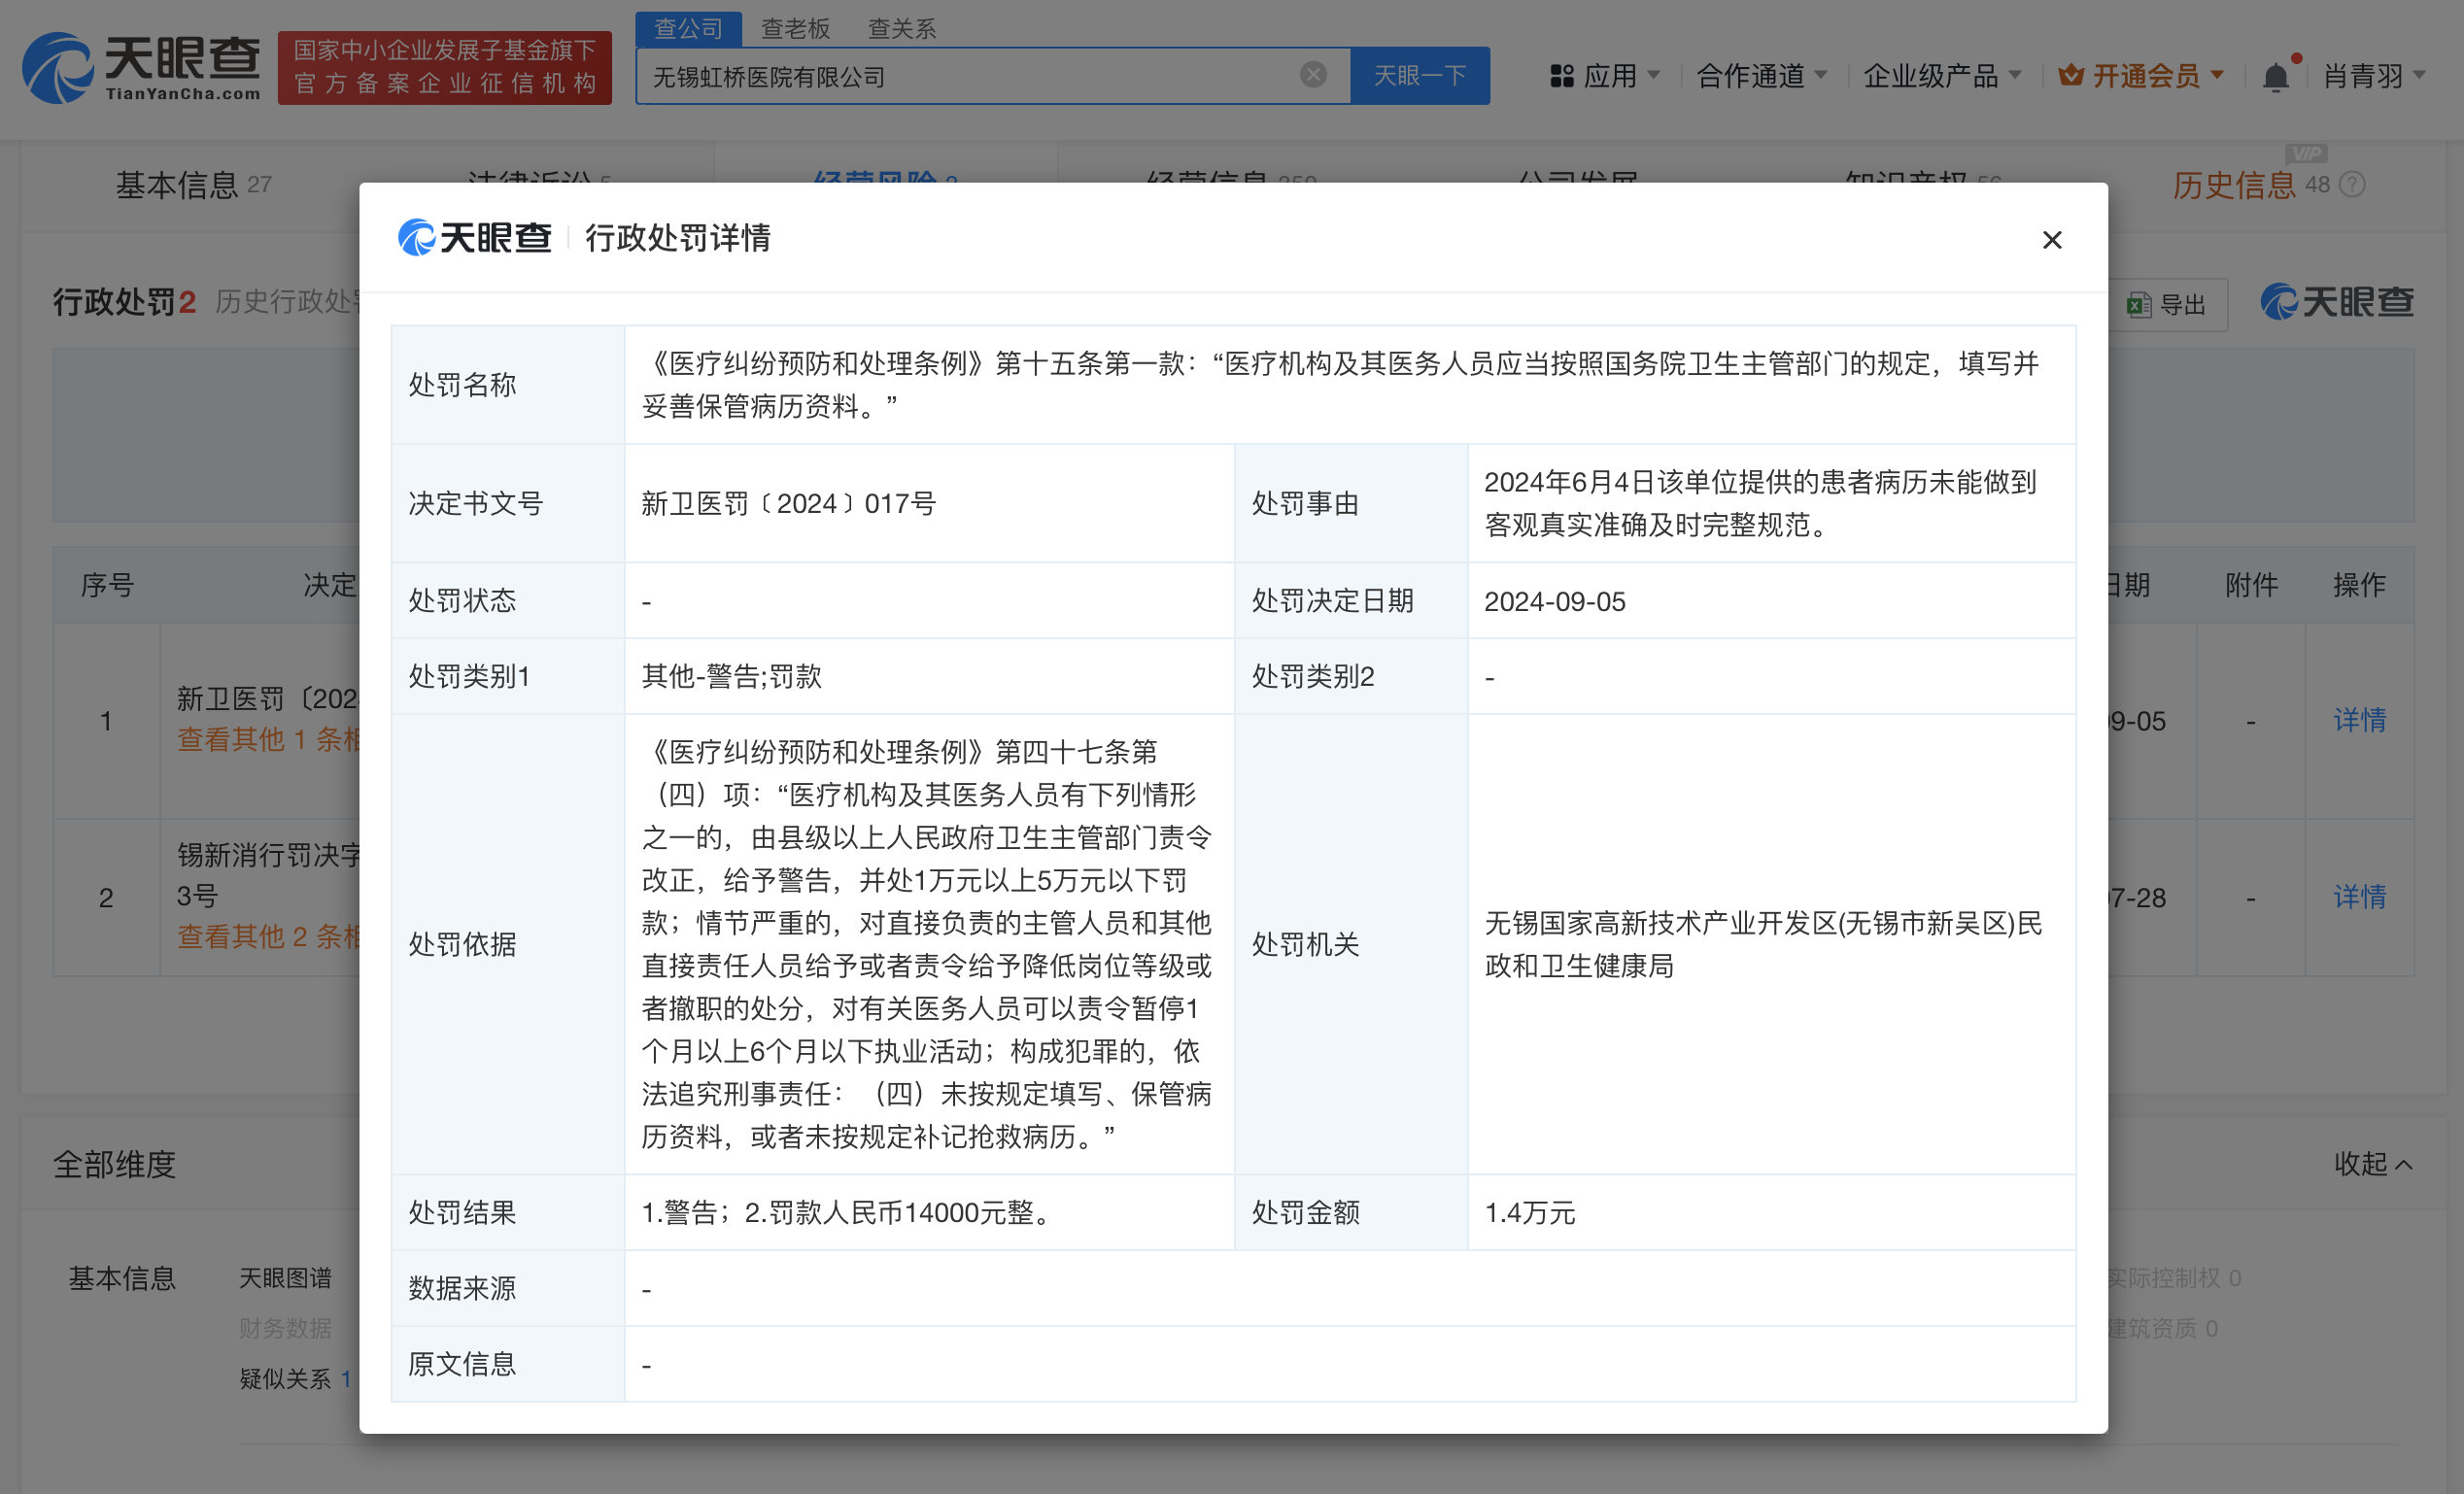Switch to the 查关系 tab
Screen dimensions: 2464x1494
(901, 28)
